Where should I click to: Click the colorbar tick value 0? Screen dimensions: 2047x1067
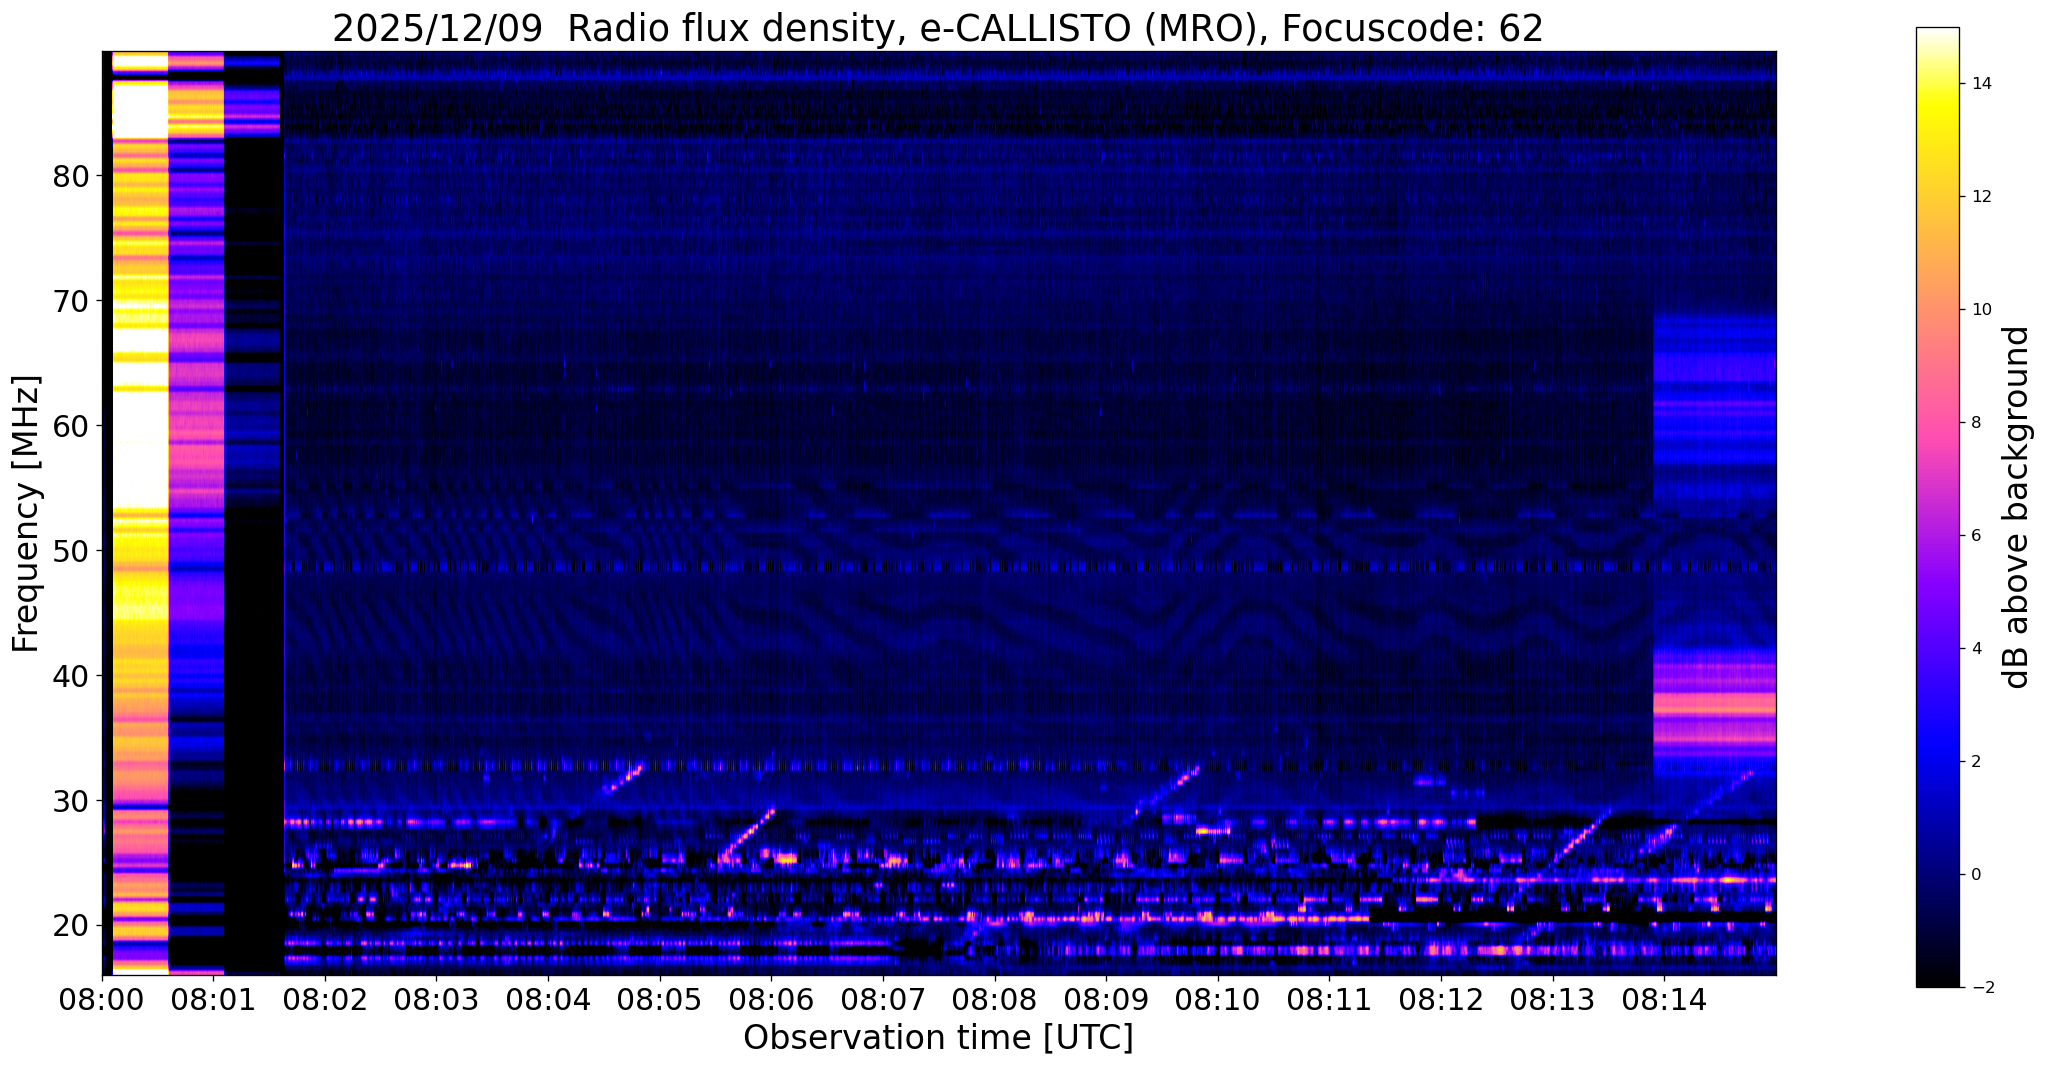[x=1975, y=875]
